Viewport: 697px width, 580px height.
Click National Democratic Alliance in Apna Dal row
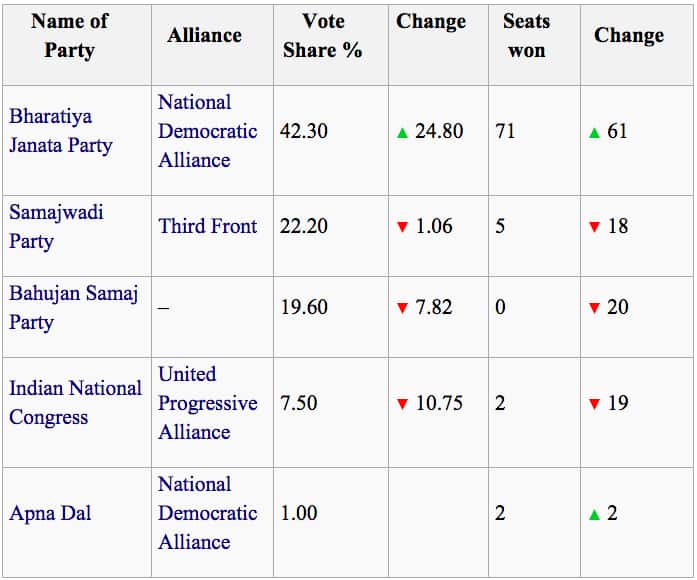pyautogui.click(x=207, y=513)
